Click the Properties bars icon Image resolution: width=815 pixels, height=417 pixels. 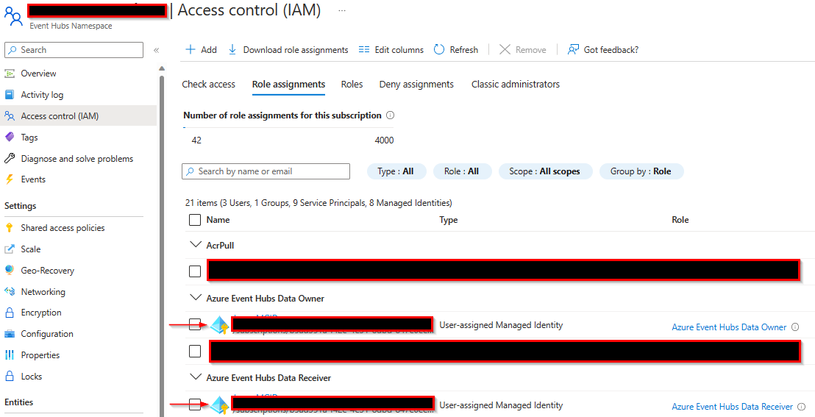coord(9,355)
